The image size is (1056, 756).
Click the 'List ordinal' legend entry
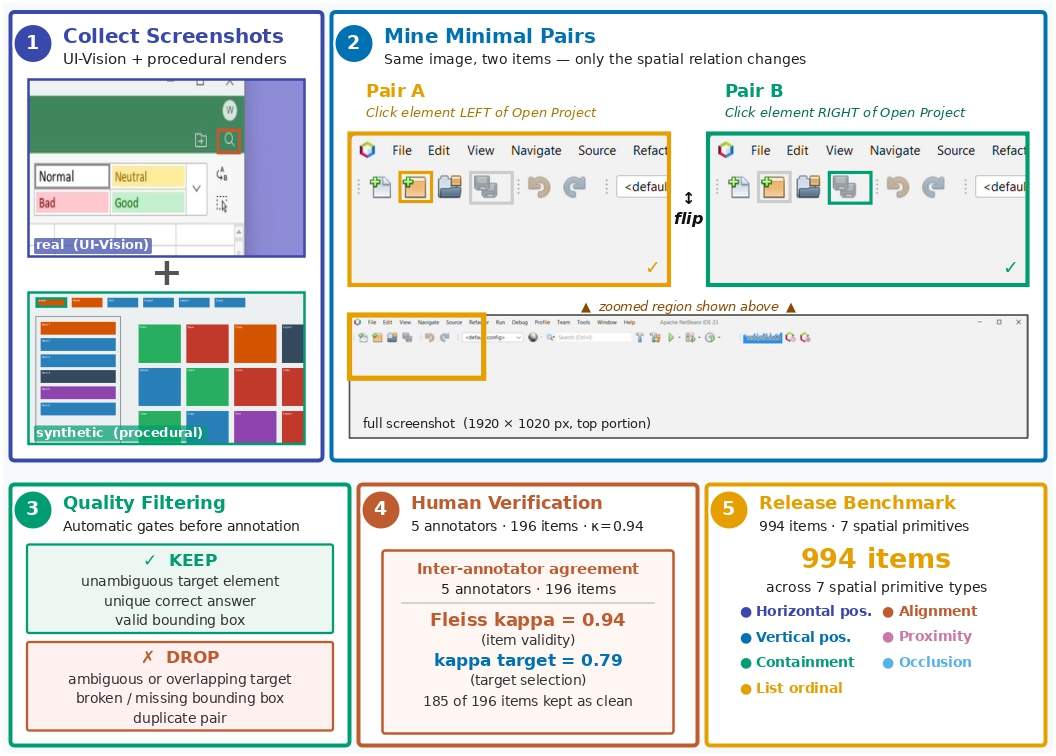click(x=791, y=688)
